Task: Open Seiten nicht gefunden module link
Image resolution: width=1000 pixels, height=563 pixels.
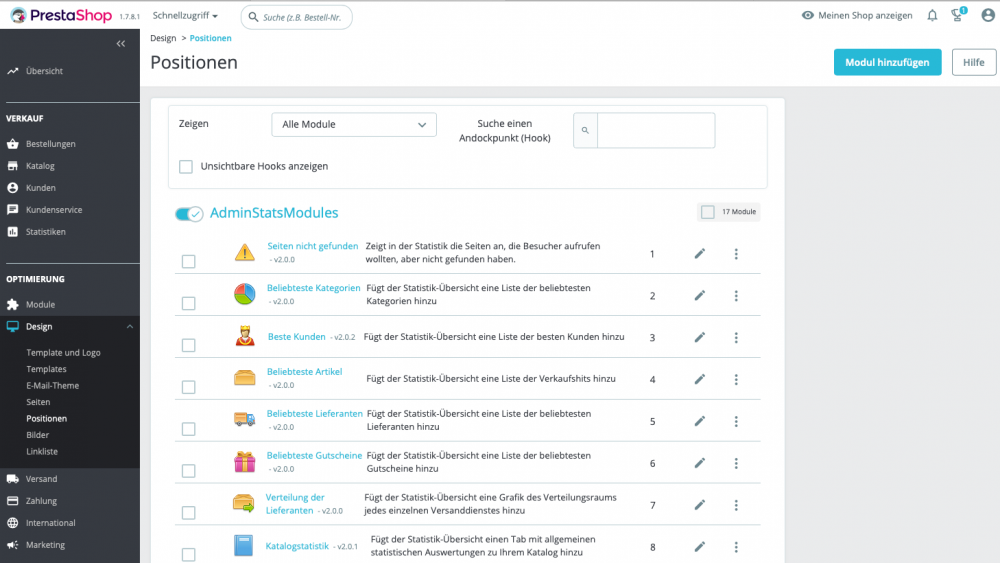Action: (x=312, y=246)
